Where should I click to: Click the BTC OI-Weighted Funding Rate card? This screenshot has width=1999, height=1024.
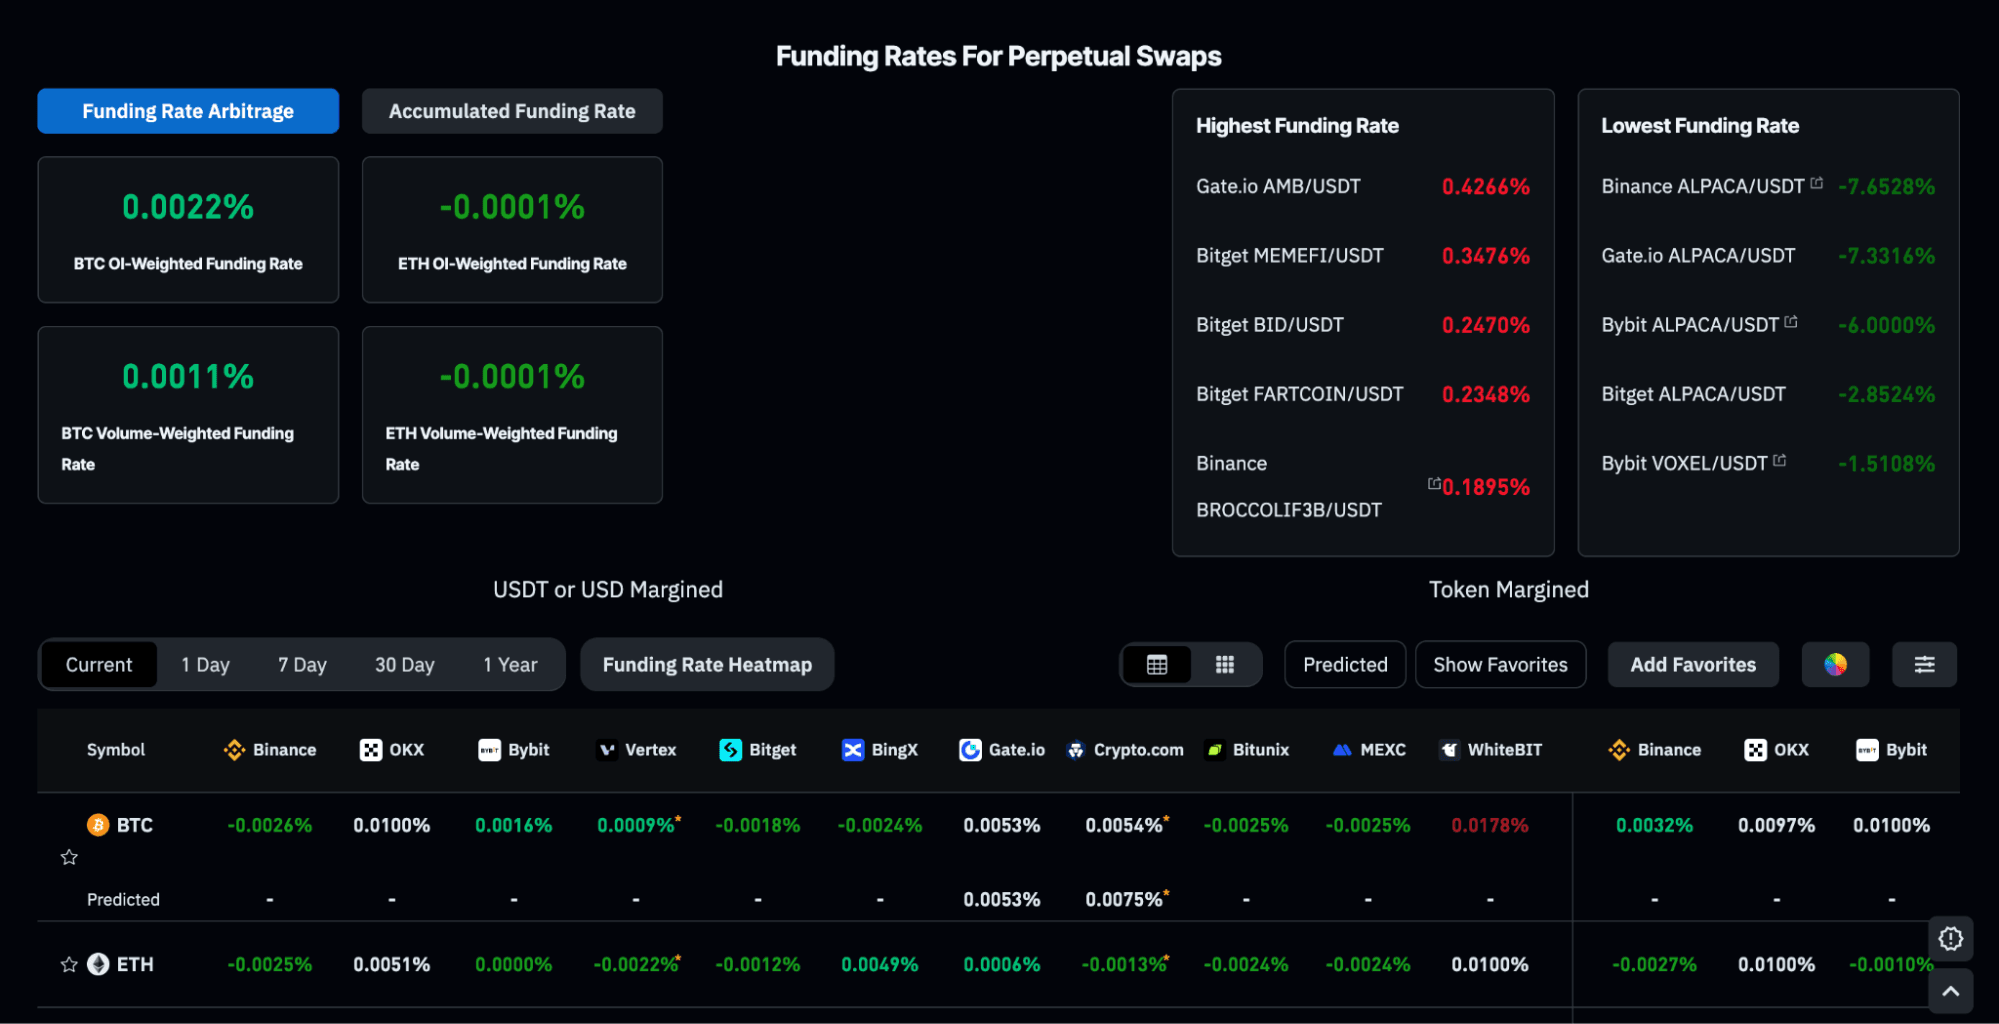(188, 230)
